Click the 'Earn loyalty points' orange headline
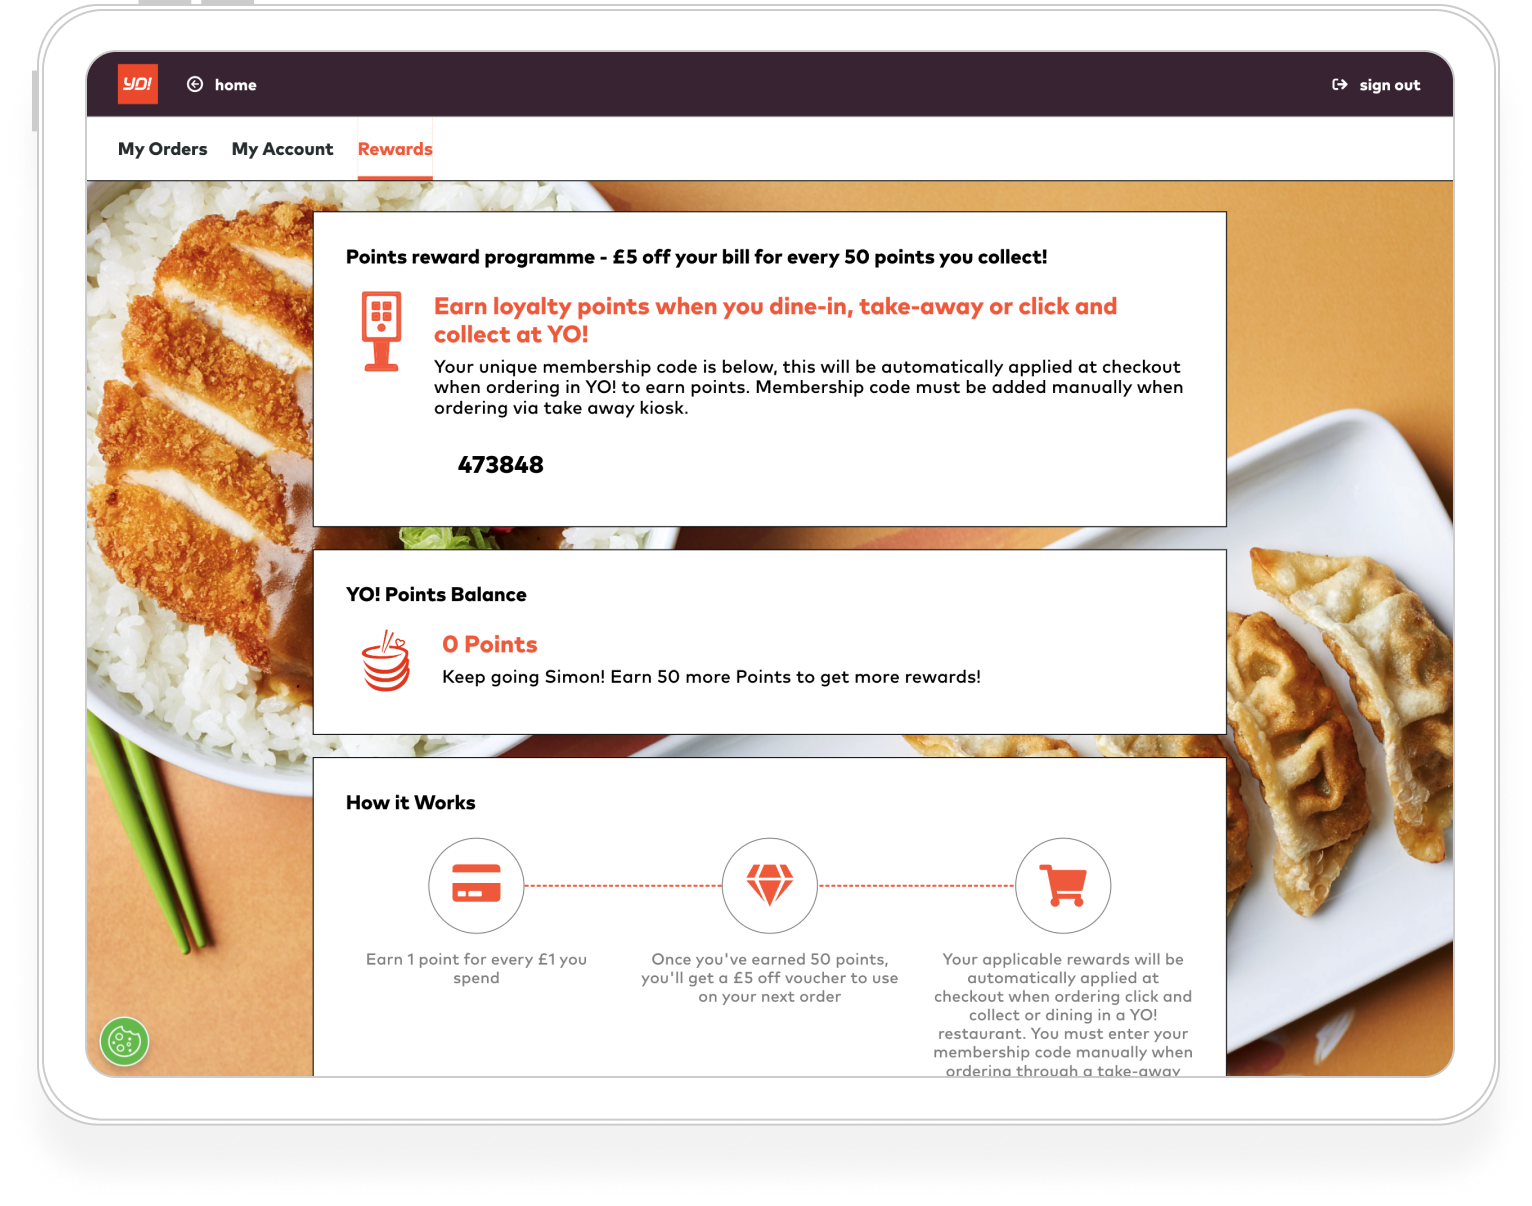This screenshot has height=1206, width=1532. 775,320
